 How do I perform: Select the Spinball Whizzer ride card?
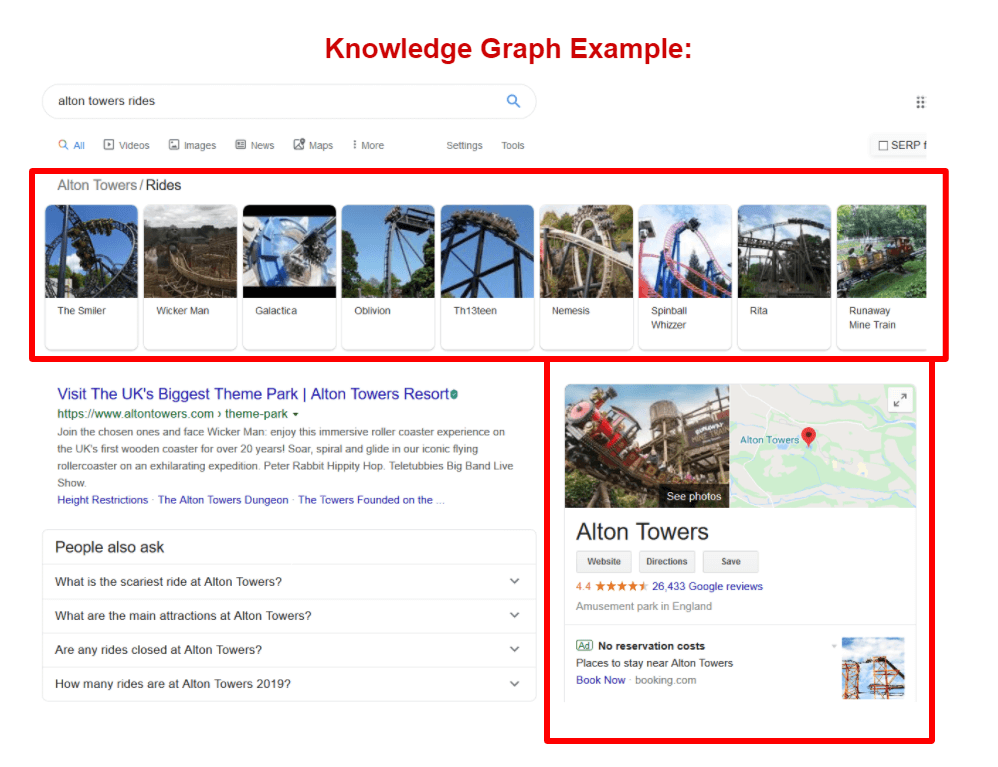685,276
